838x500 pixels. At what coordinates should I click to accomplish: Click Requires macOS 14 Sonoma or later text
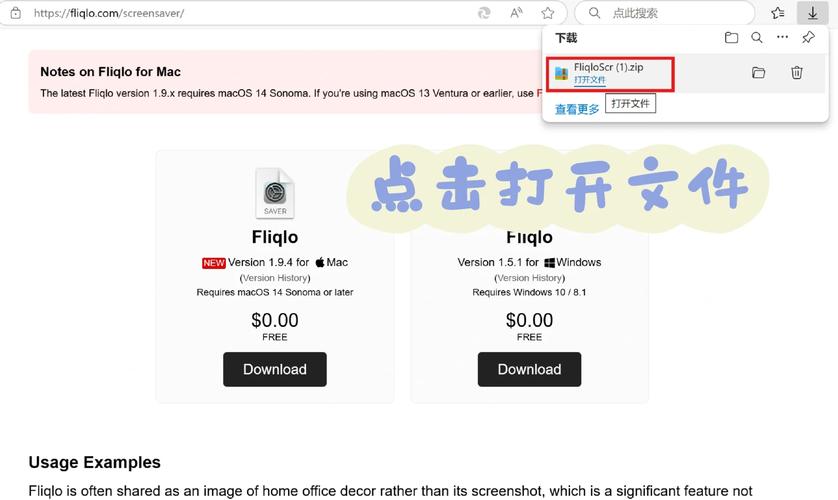click(x=275, y=292)
